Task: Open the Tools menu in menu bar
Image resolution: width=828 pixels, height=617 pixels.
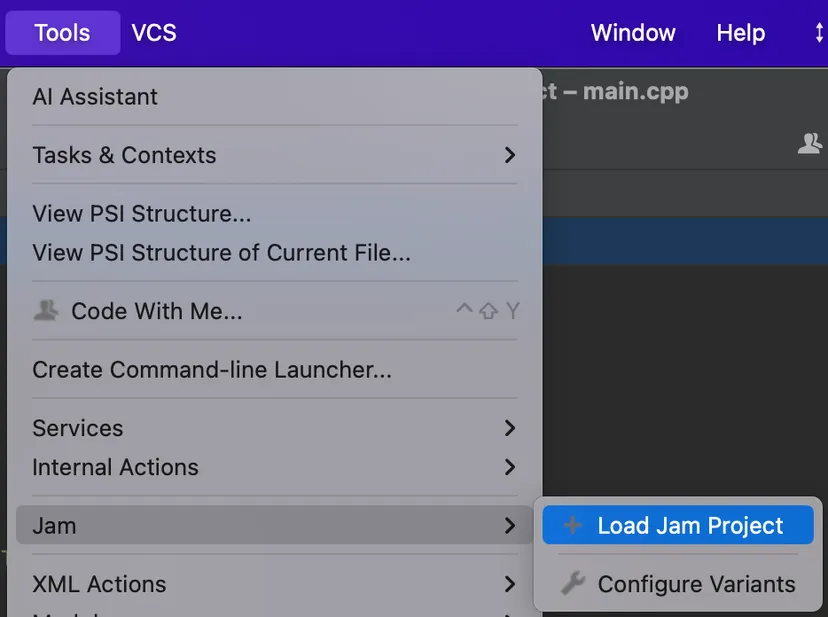Action: pyautogui.click(x=62, y=33)
